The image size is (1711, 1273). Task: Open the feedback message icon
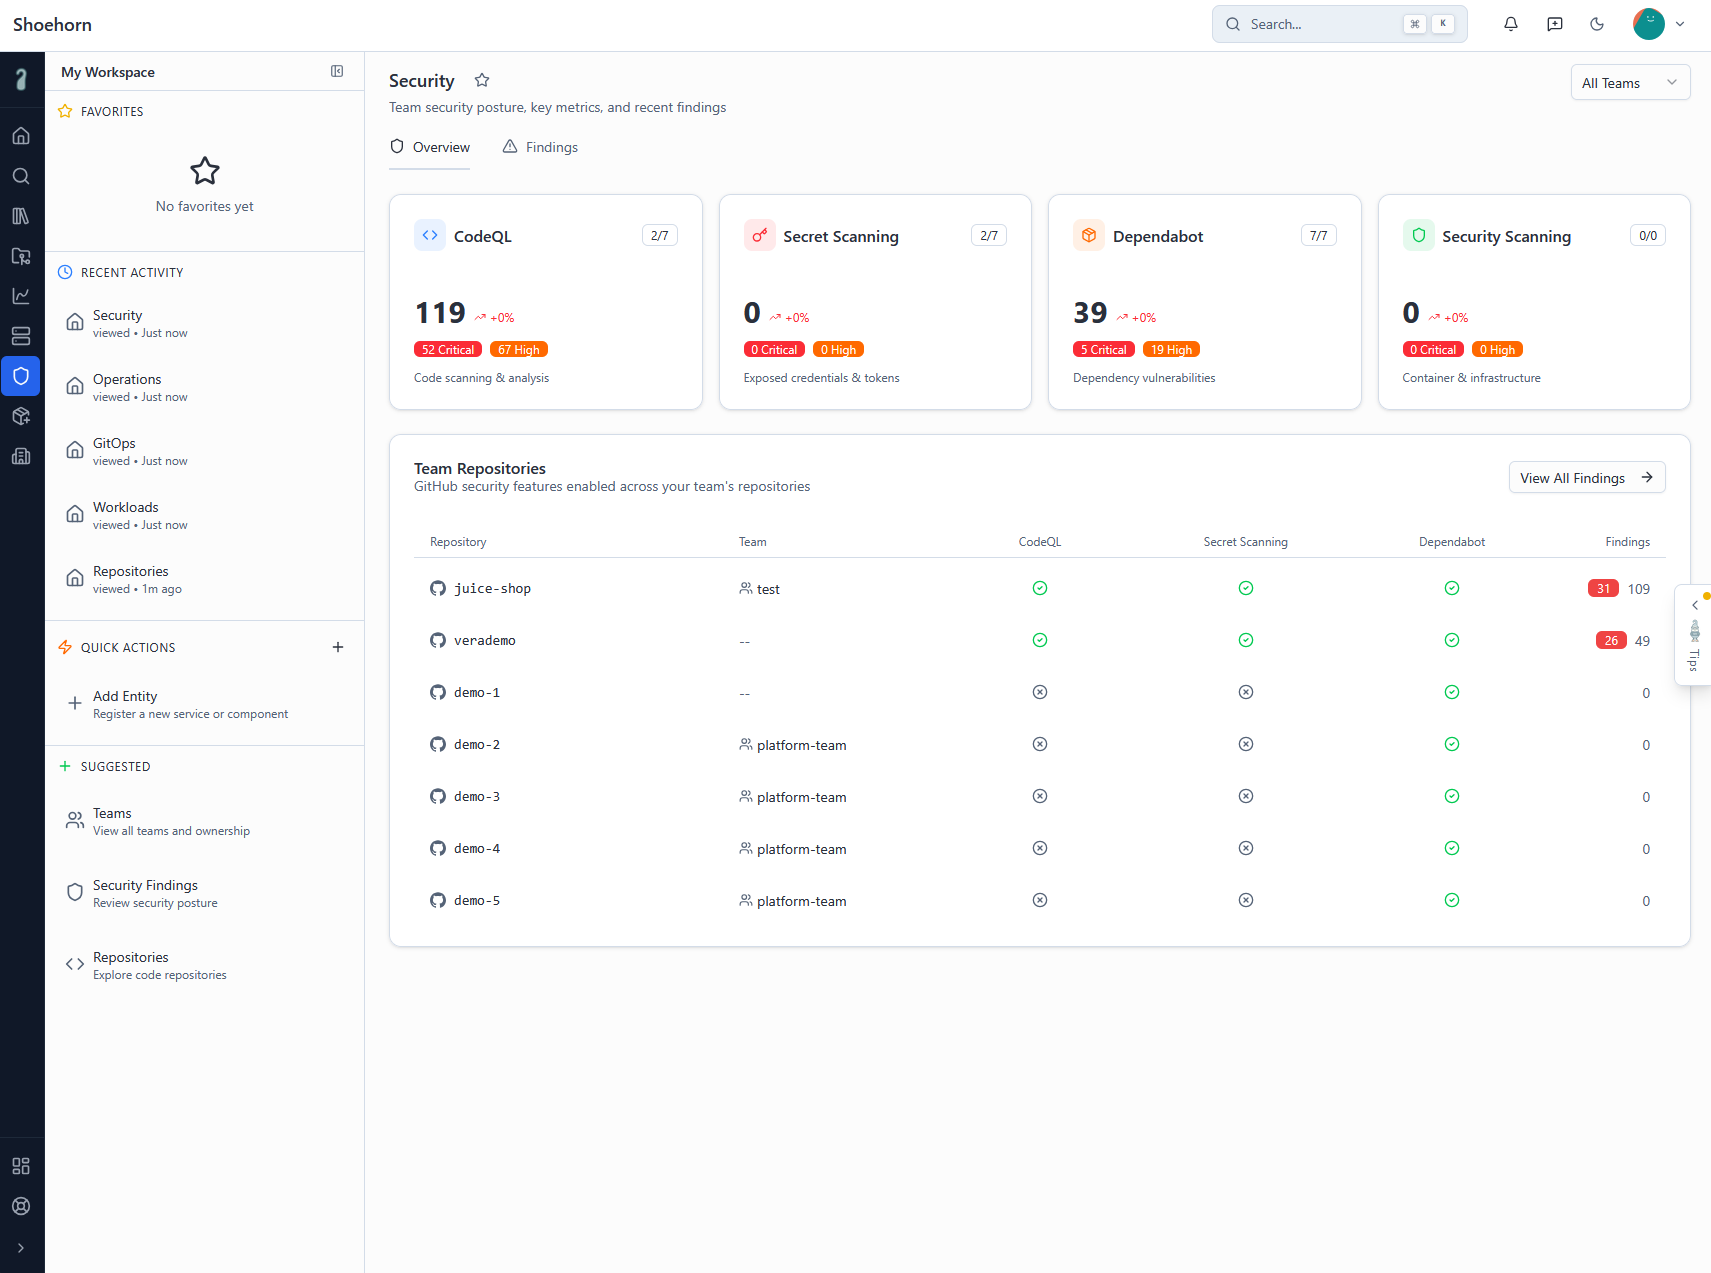(x=1554, y=24)
